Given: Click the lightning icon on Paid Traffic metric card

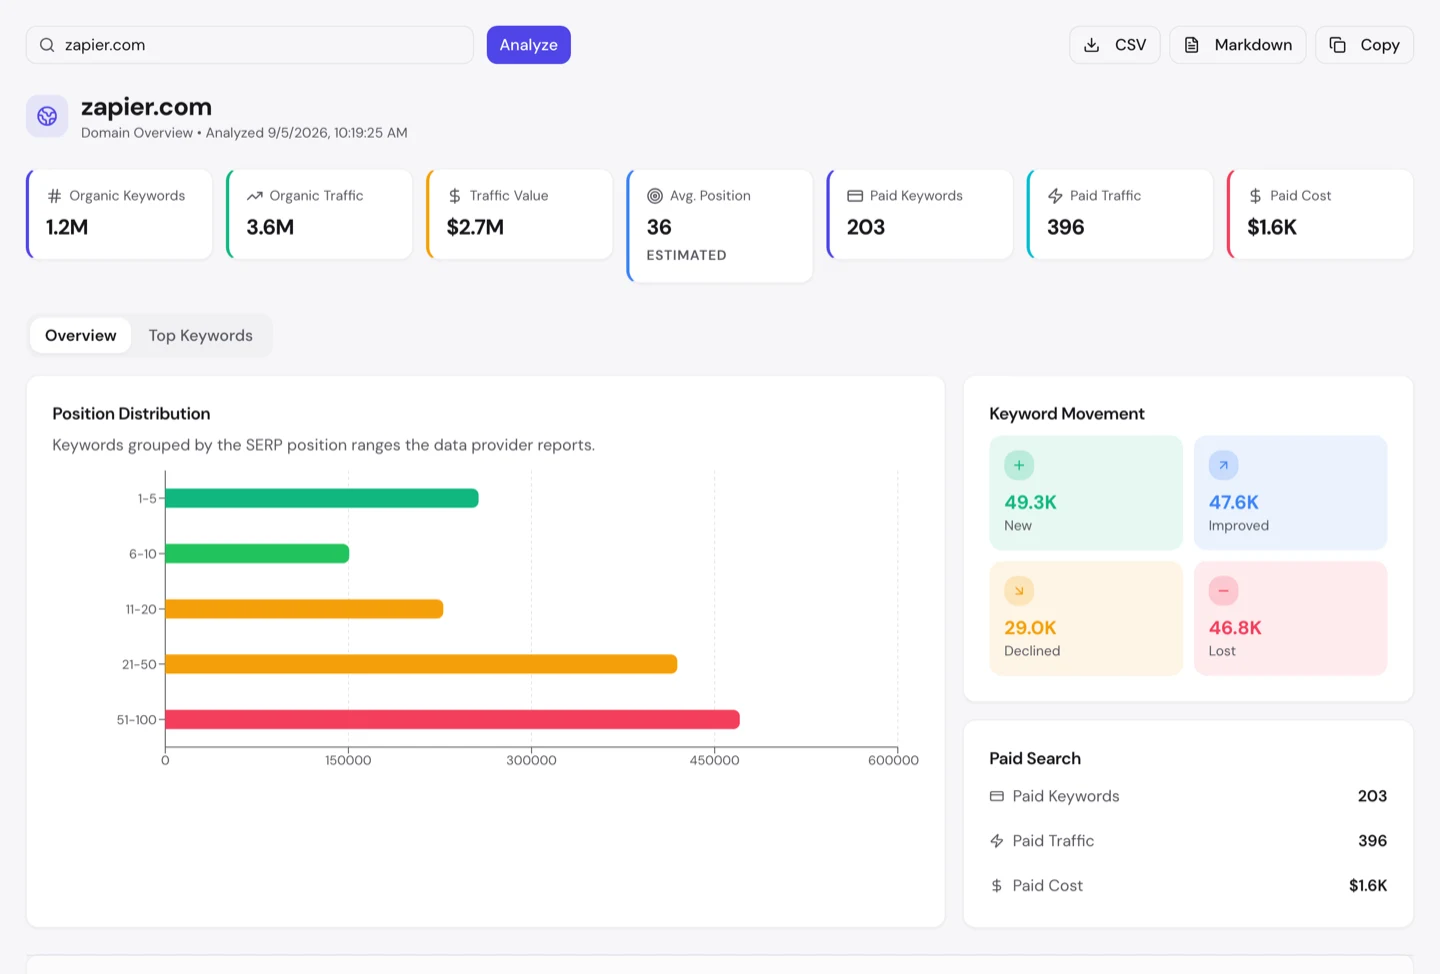Looking at the screenshot, I should coord(1055,196).
